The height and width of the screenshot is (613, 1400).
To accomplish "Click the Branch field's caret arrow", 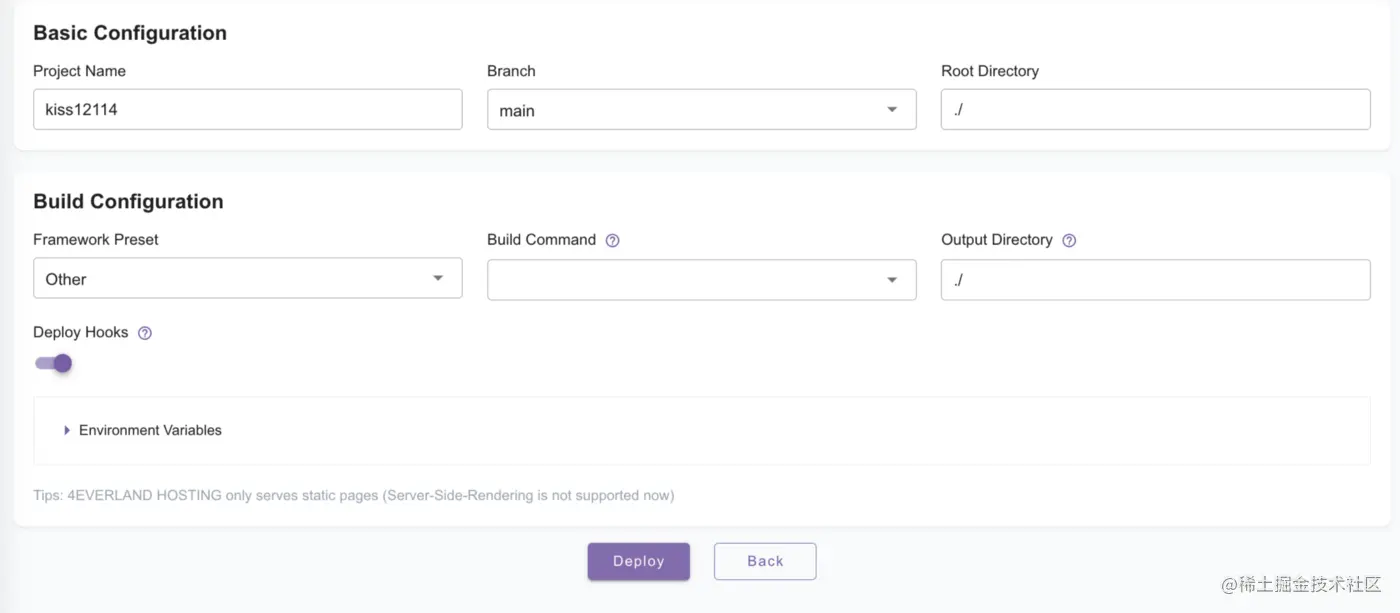I will pyautogui.click(x=892, y=110).
